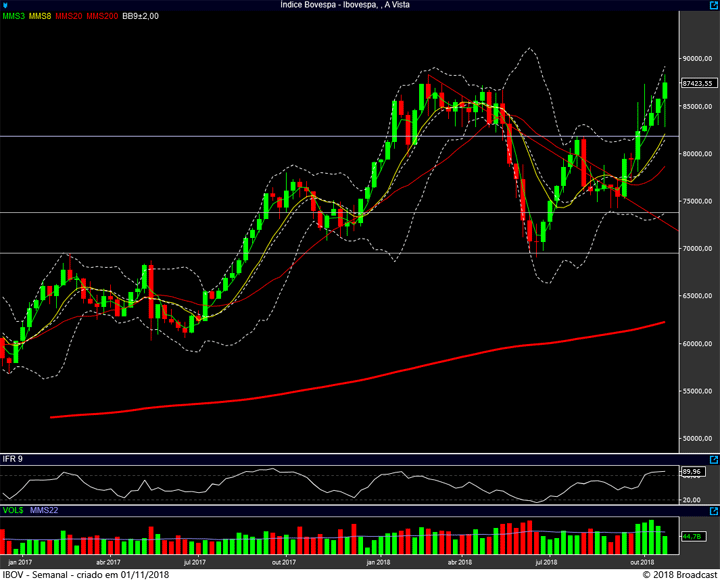Screen dimensions: 720x580
Task: Click the MMS200 indicator label
Action: tap(100, 17)
